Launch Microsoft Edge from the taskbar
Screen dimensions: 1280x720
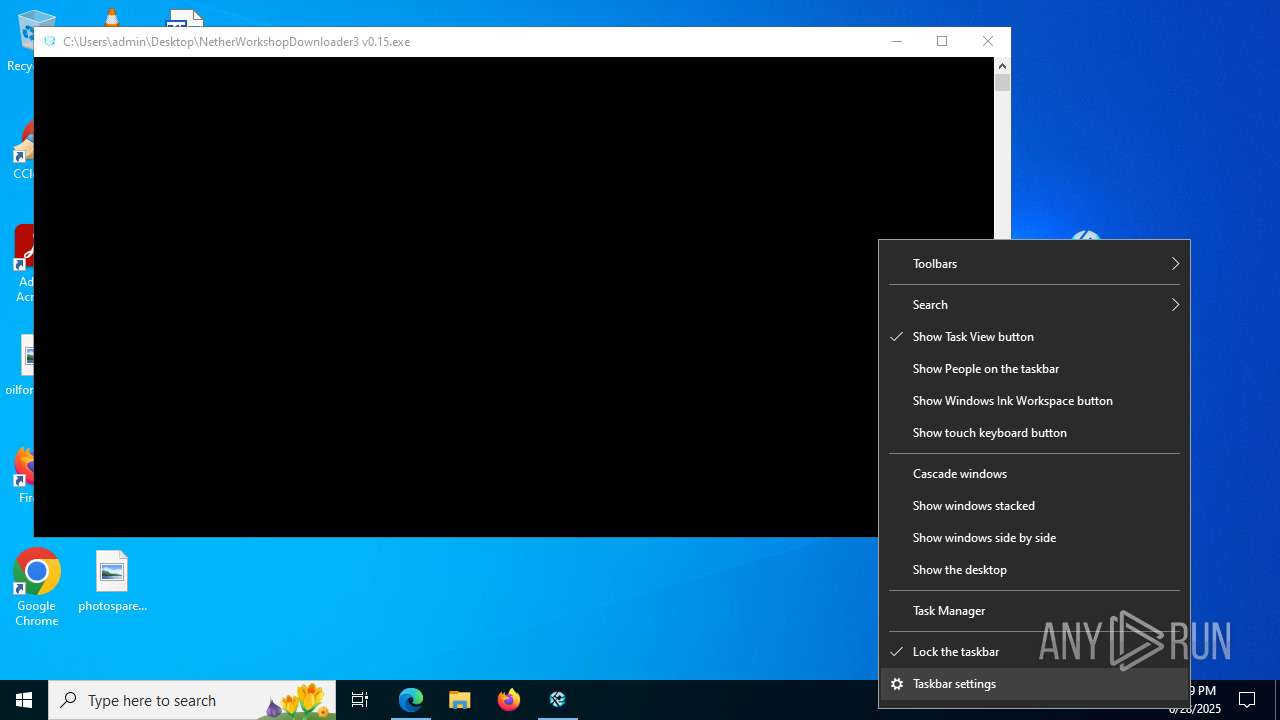(x=411, y=700)
